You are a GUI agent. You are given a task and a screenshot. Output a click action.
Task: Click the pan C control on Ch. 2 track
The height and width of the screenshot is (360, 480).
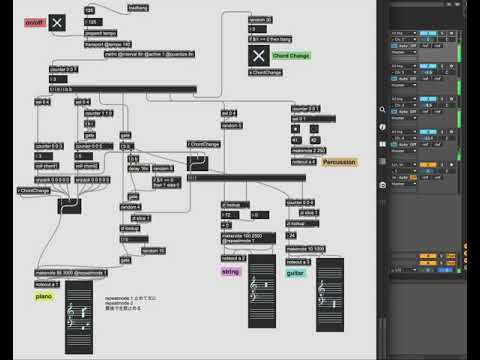(447, 39)
